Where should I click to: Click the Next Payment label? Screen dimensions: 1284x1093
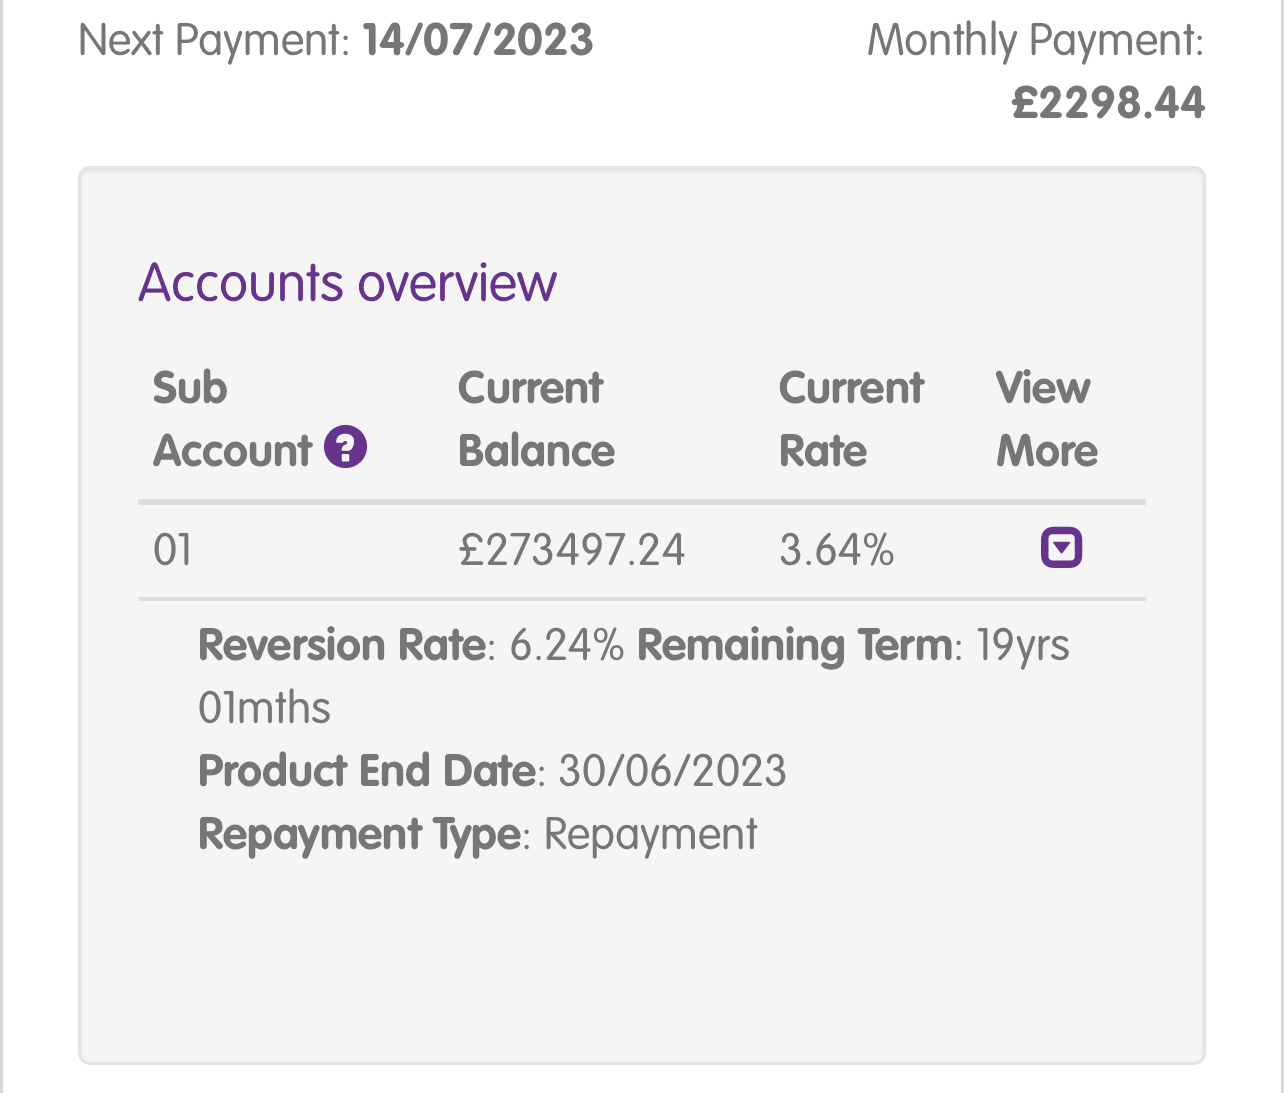pyautogui.click(x=213, y=41)
